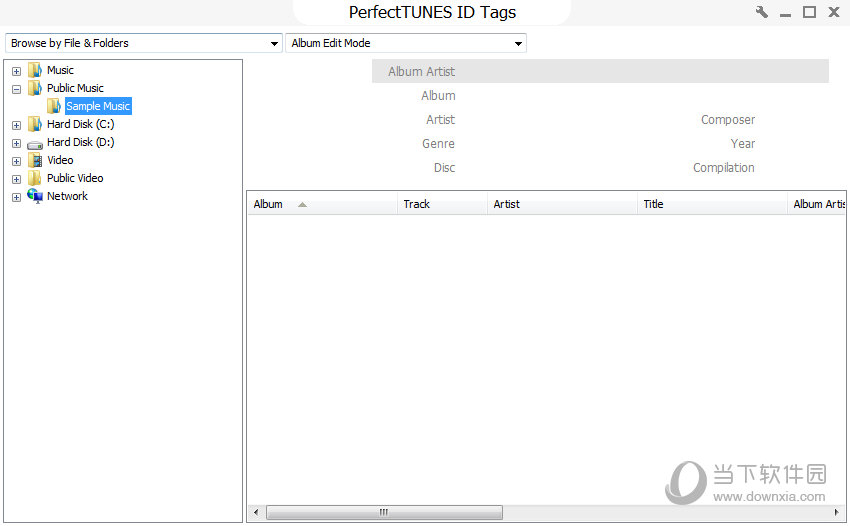Click the scrollbar left arrow
The height and width of the screenshot is (526, 850).
[x=256, y=512]
